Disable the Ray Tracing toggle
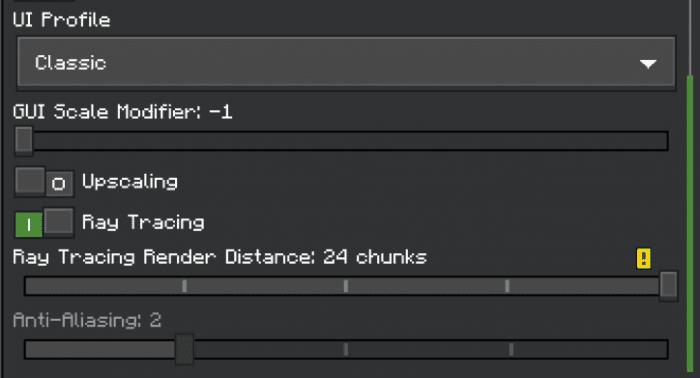The image size is (700, 378). 44,222
